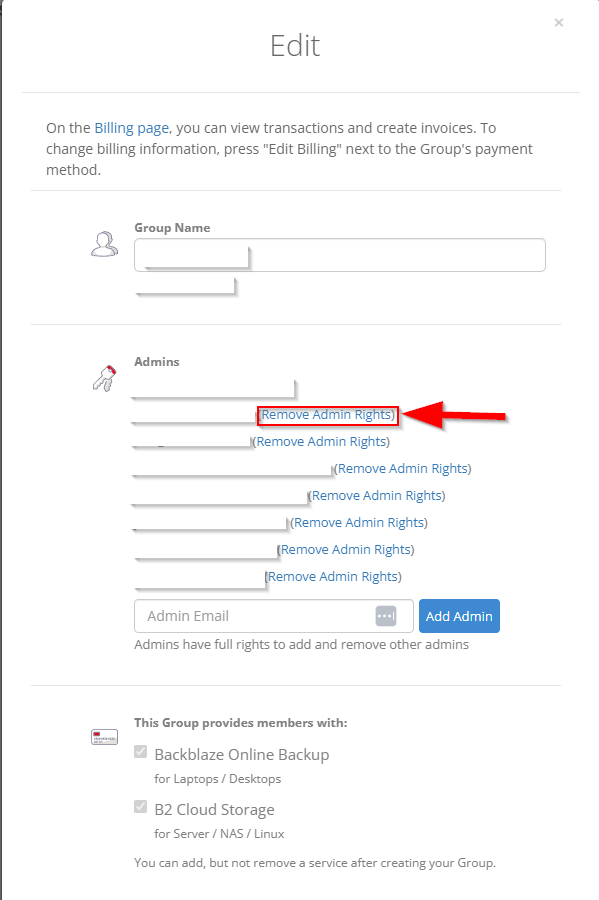Click the third Remove Admin Rights link
The image size is (599, 900).
click(403, 468)
